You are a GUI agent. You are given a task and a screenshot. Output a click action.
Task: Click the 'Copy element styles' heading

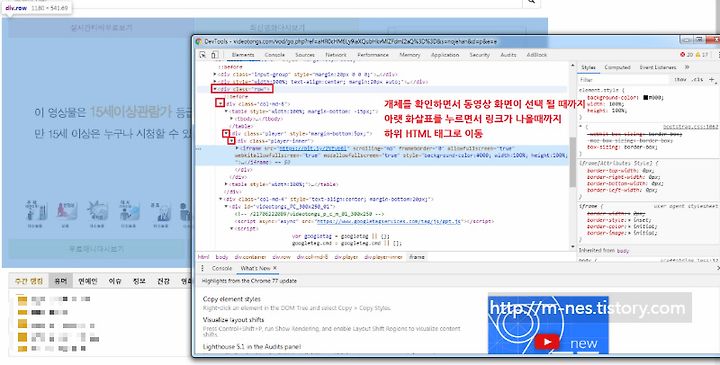click(x=231, y=299)
